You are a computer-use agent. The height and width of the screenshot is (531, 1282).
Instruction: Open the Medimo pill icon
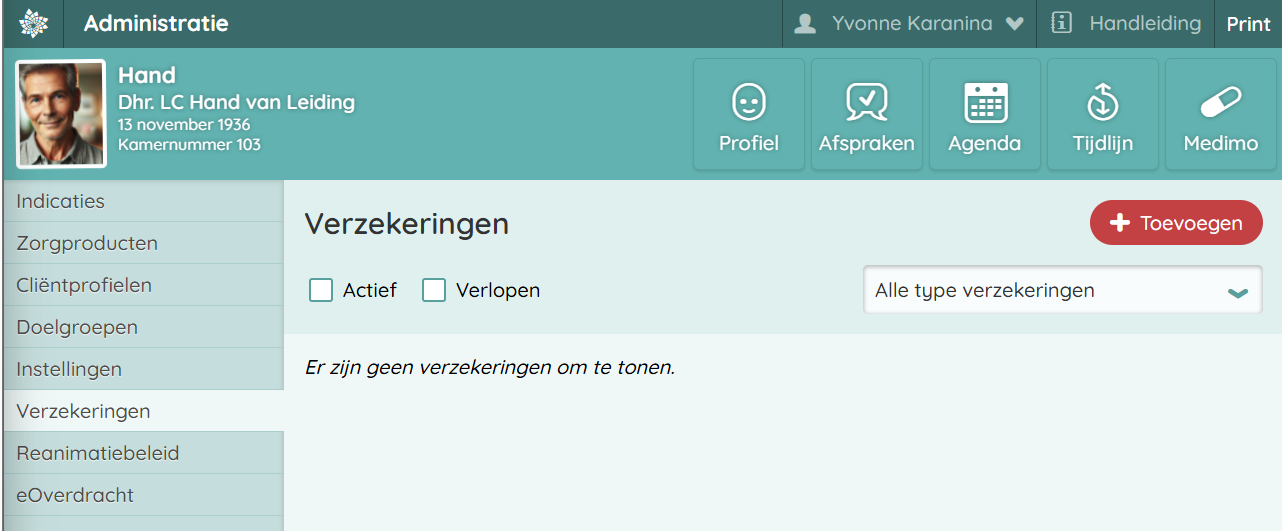(1220, 102)
